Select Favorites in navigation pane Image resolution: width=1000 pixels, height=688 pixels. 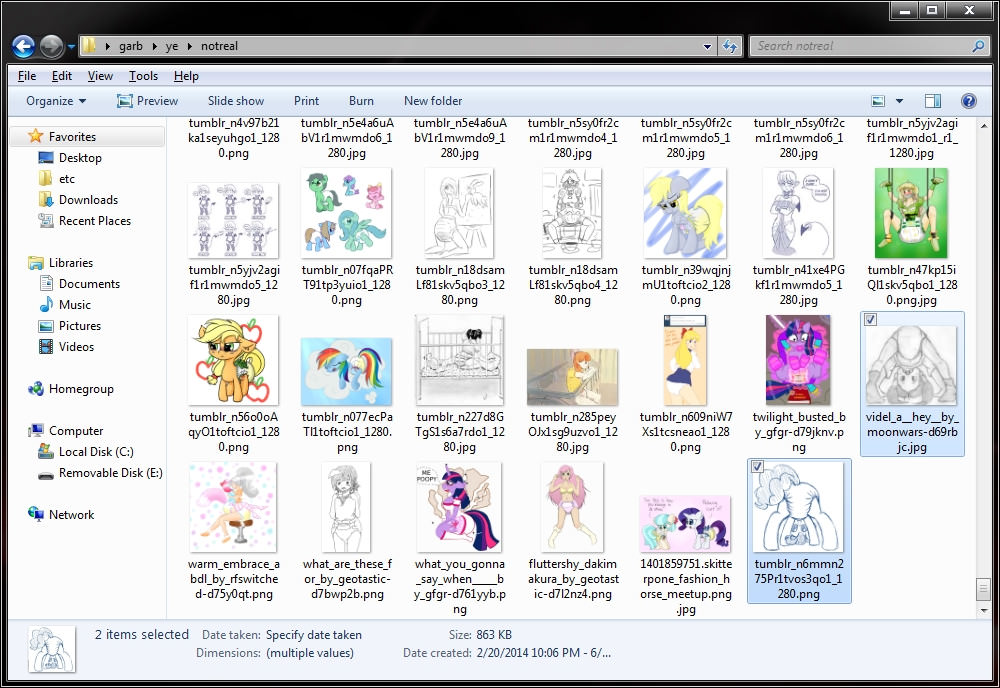click(x=72, y=136)
